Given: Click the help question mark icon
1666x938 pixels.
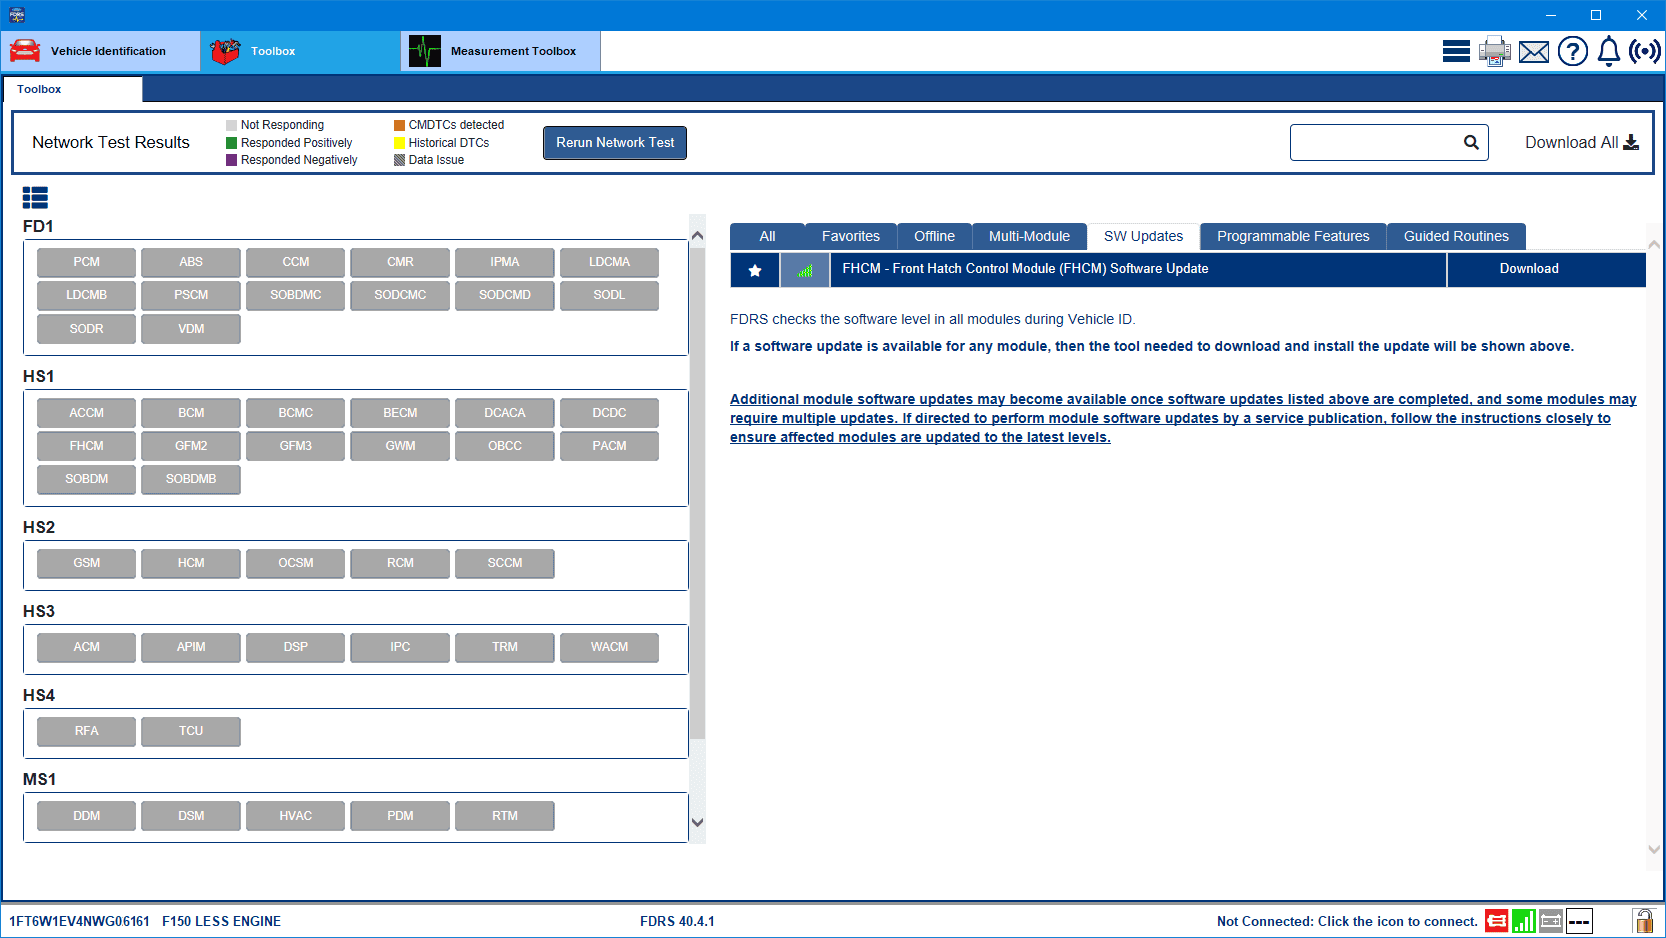Looking at the screenshot, I should click(1572, 51).
